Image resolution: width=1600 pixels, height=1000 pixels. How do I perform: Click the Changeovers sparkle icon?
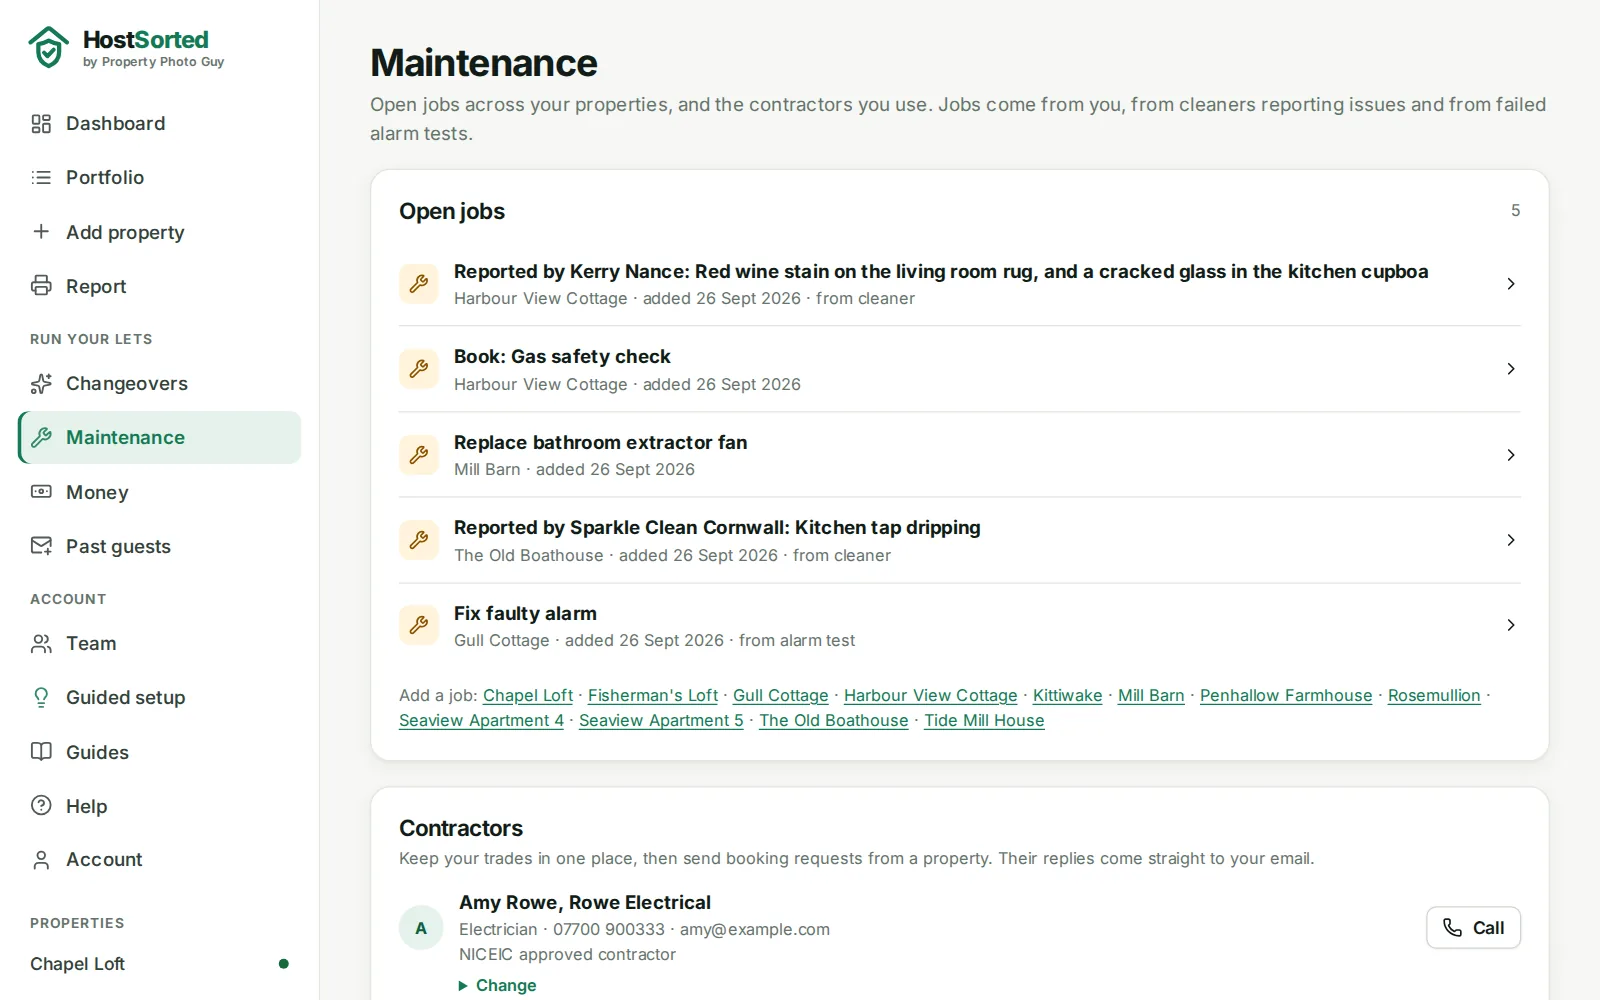(41, 384)
